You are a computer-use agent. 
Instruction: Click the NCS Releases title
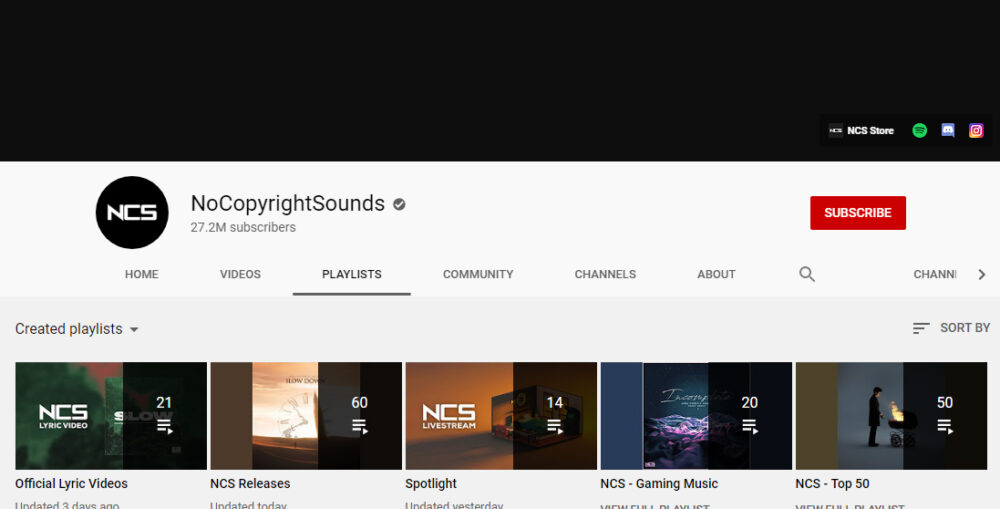point(250,483)
